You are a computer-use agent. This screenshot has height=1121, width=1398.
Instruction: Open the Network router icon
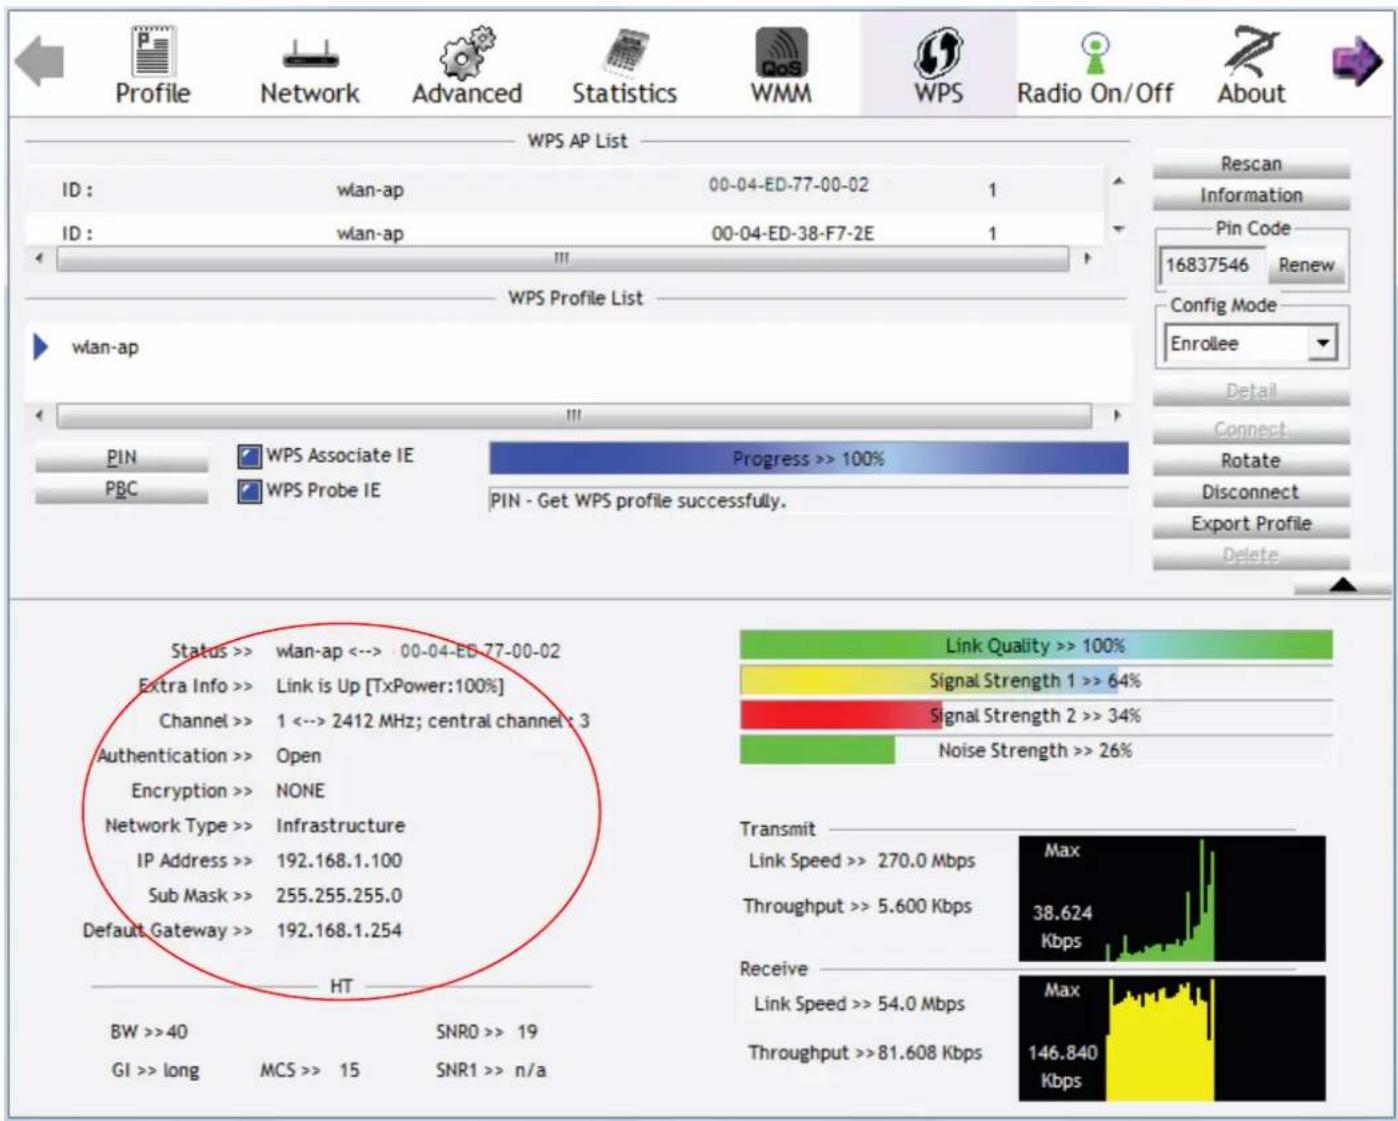pos(310,53)
